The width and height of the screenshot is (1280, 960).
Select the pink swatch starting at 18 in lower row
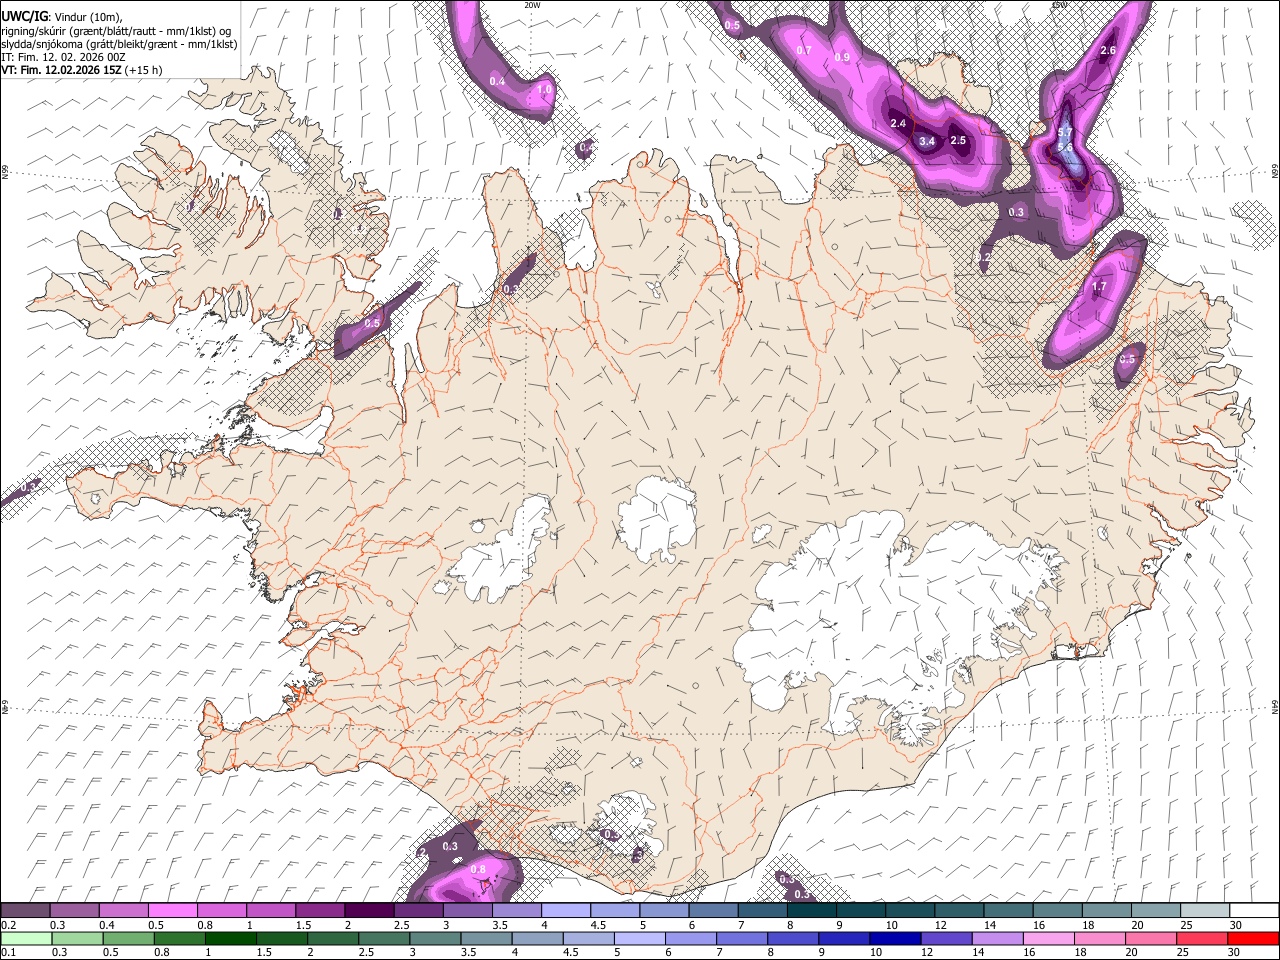(x=1099, y=938)
